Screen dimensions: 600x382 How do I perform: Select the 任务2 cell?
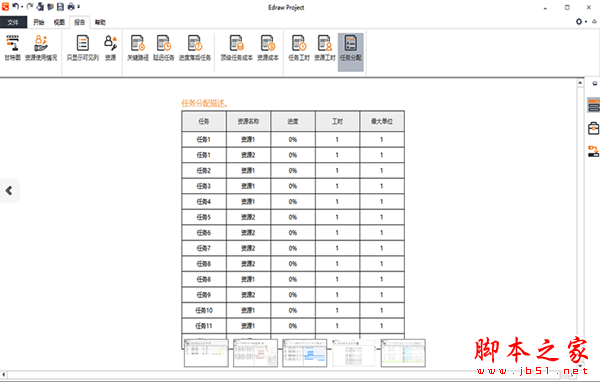click(204, 171)
